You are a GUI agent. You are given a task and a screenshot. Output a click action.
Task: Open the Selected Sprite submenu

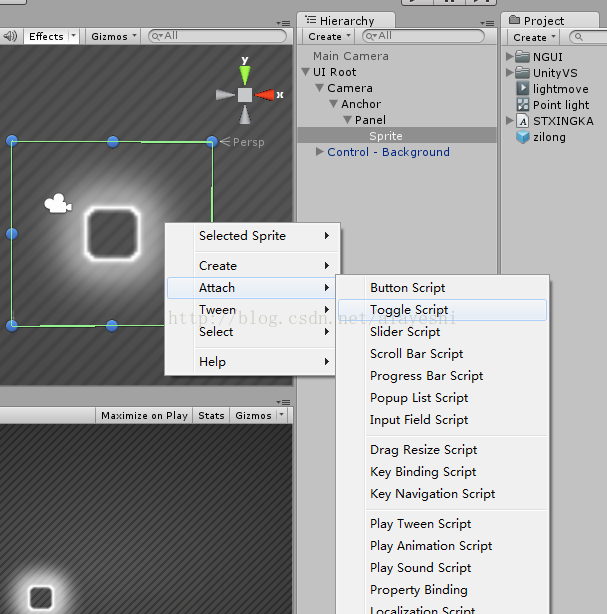(x=251, y=236)
